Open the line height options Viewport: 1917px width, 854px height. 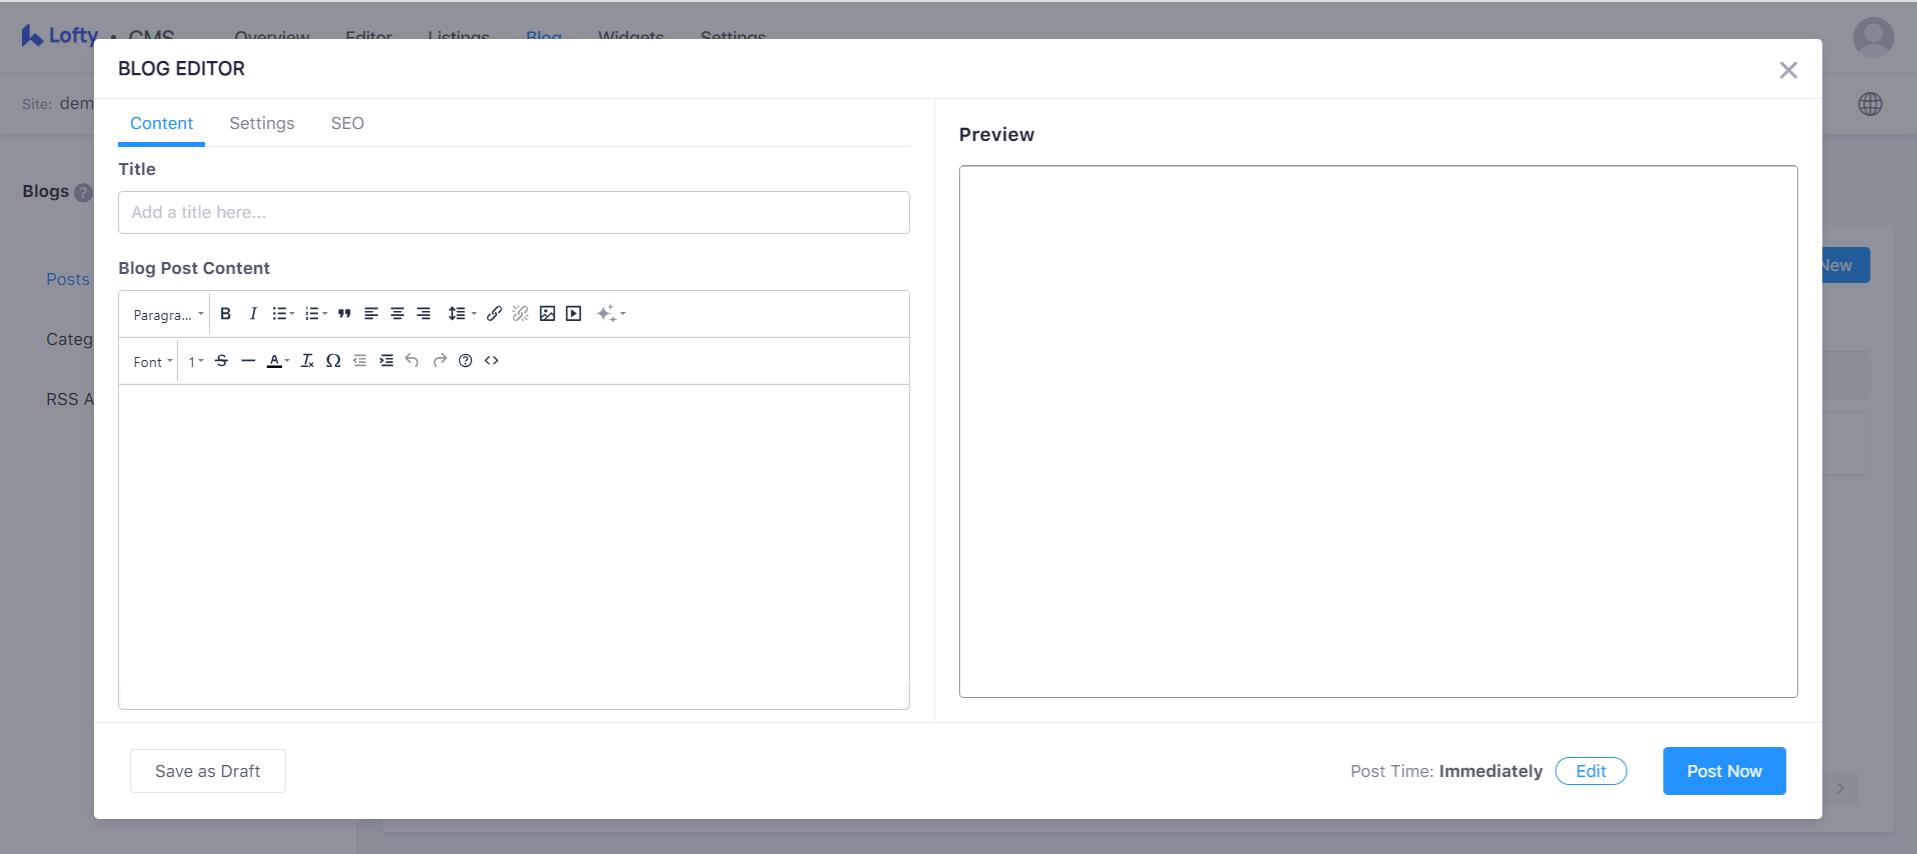[461, 314]
